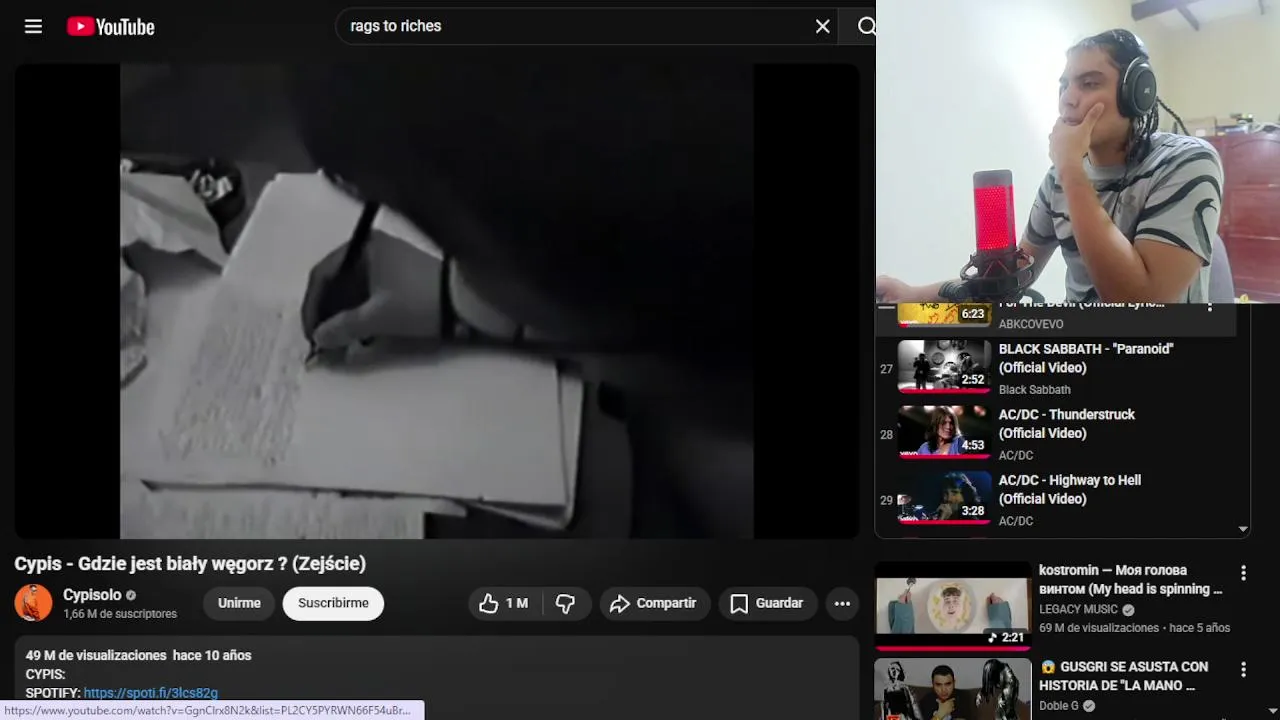Open the GUSGRI SE ASUSTA video thumbnail
1280x720 pixels.
[x=953, y=689]
